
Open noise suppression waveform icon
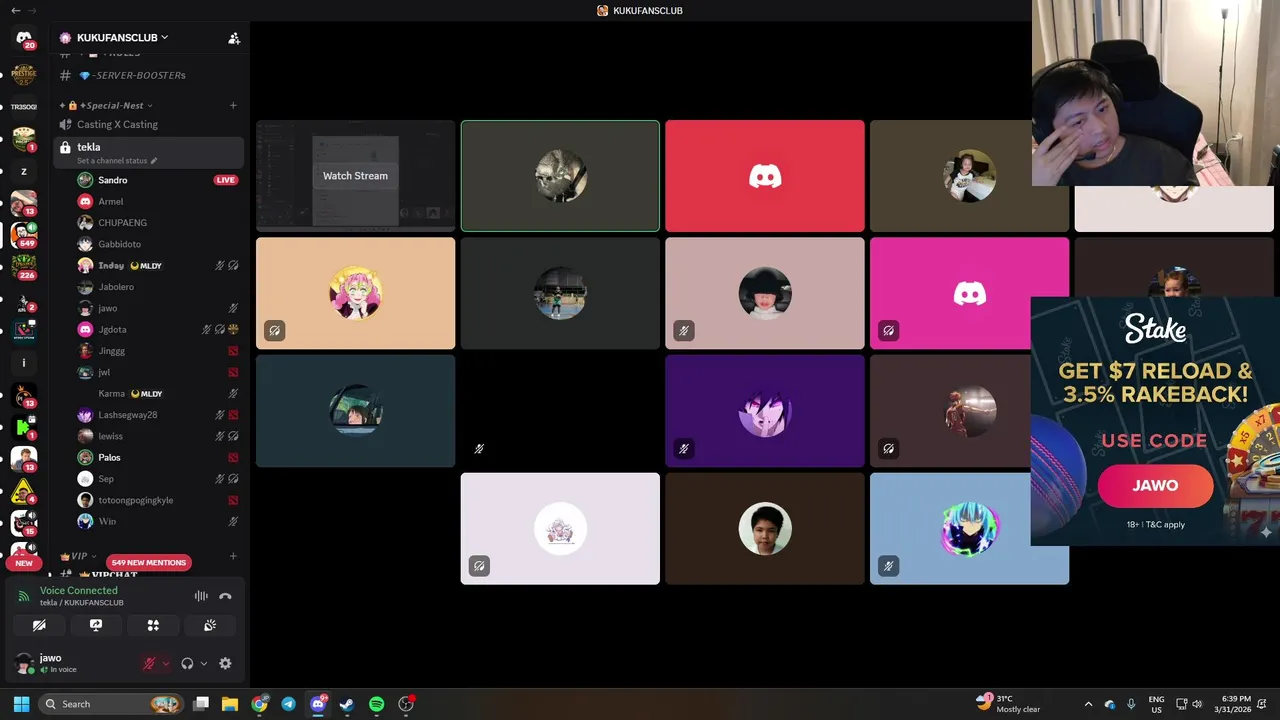click(201, 596)
